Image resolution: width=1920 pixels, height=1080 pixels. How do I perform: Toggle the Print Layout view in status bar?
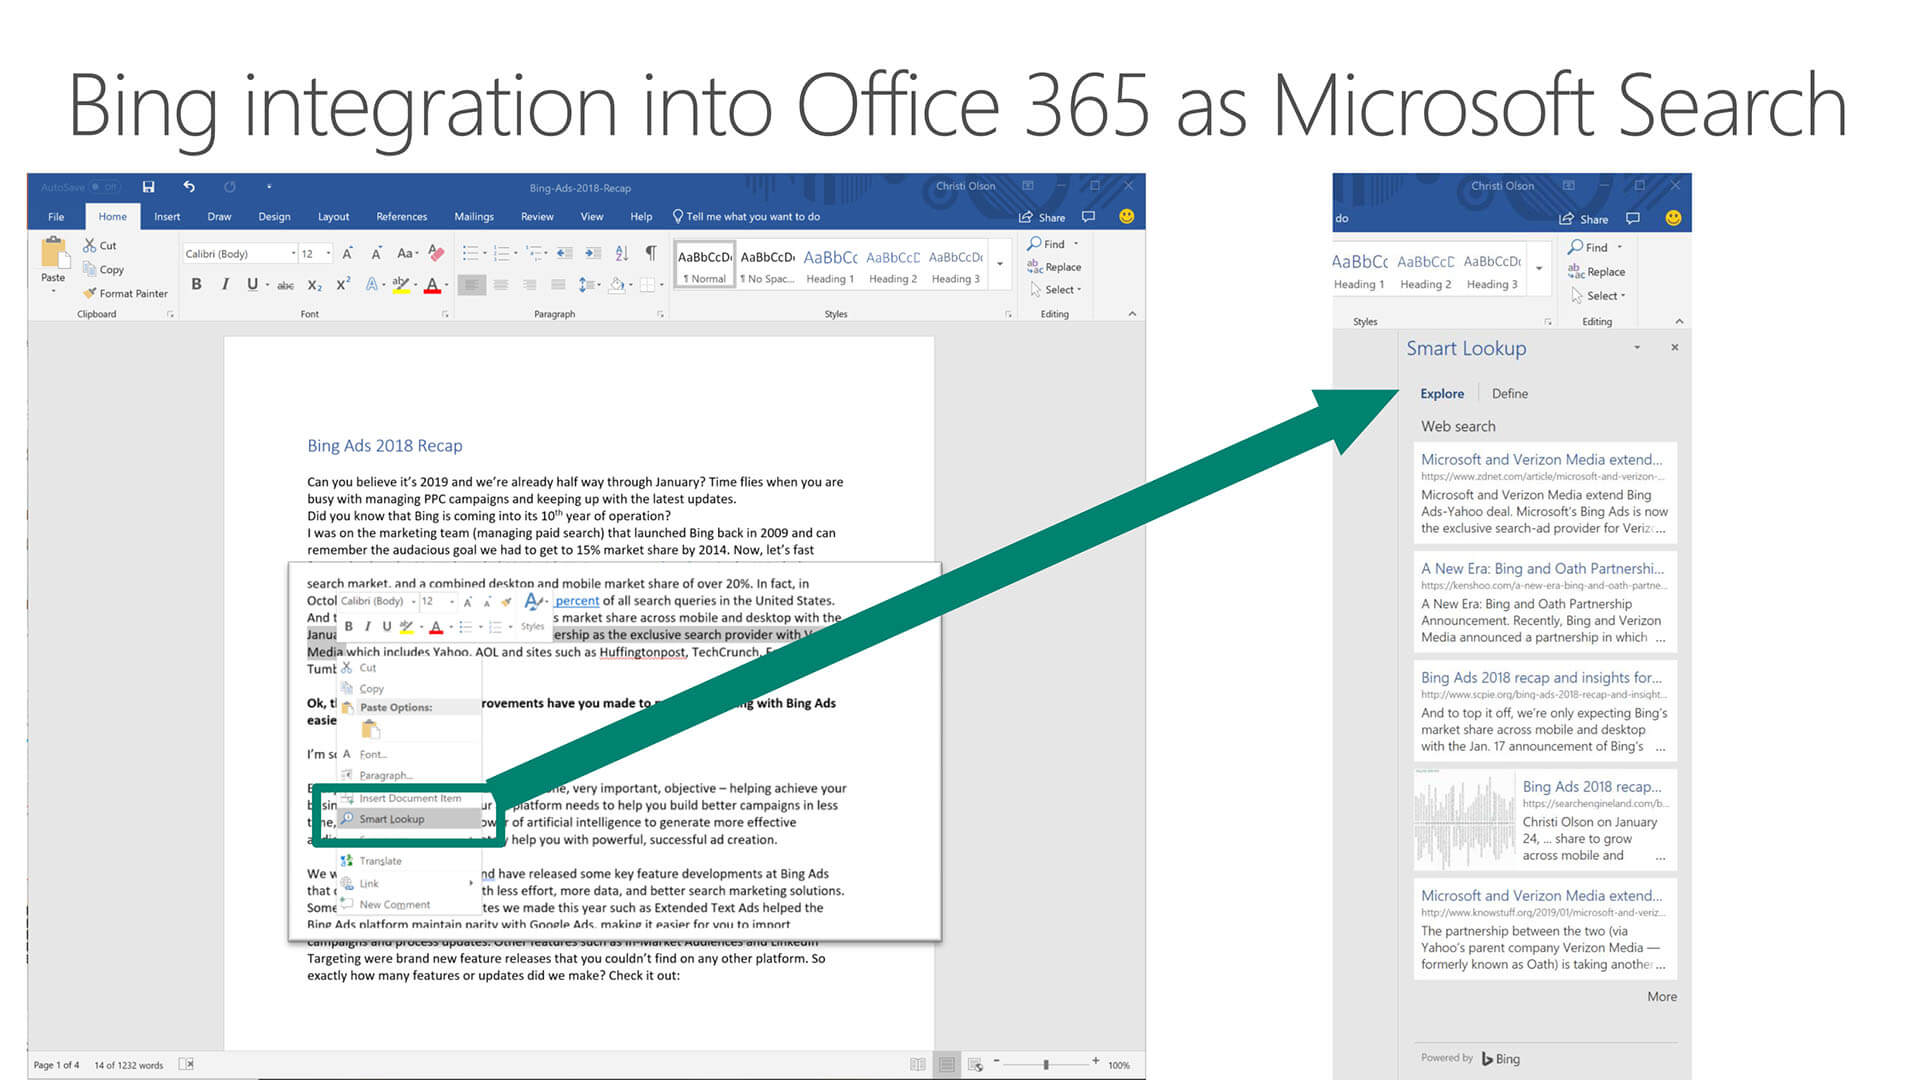(947, 1065)
